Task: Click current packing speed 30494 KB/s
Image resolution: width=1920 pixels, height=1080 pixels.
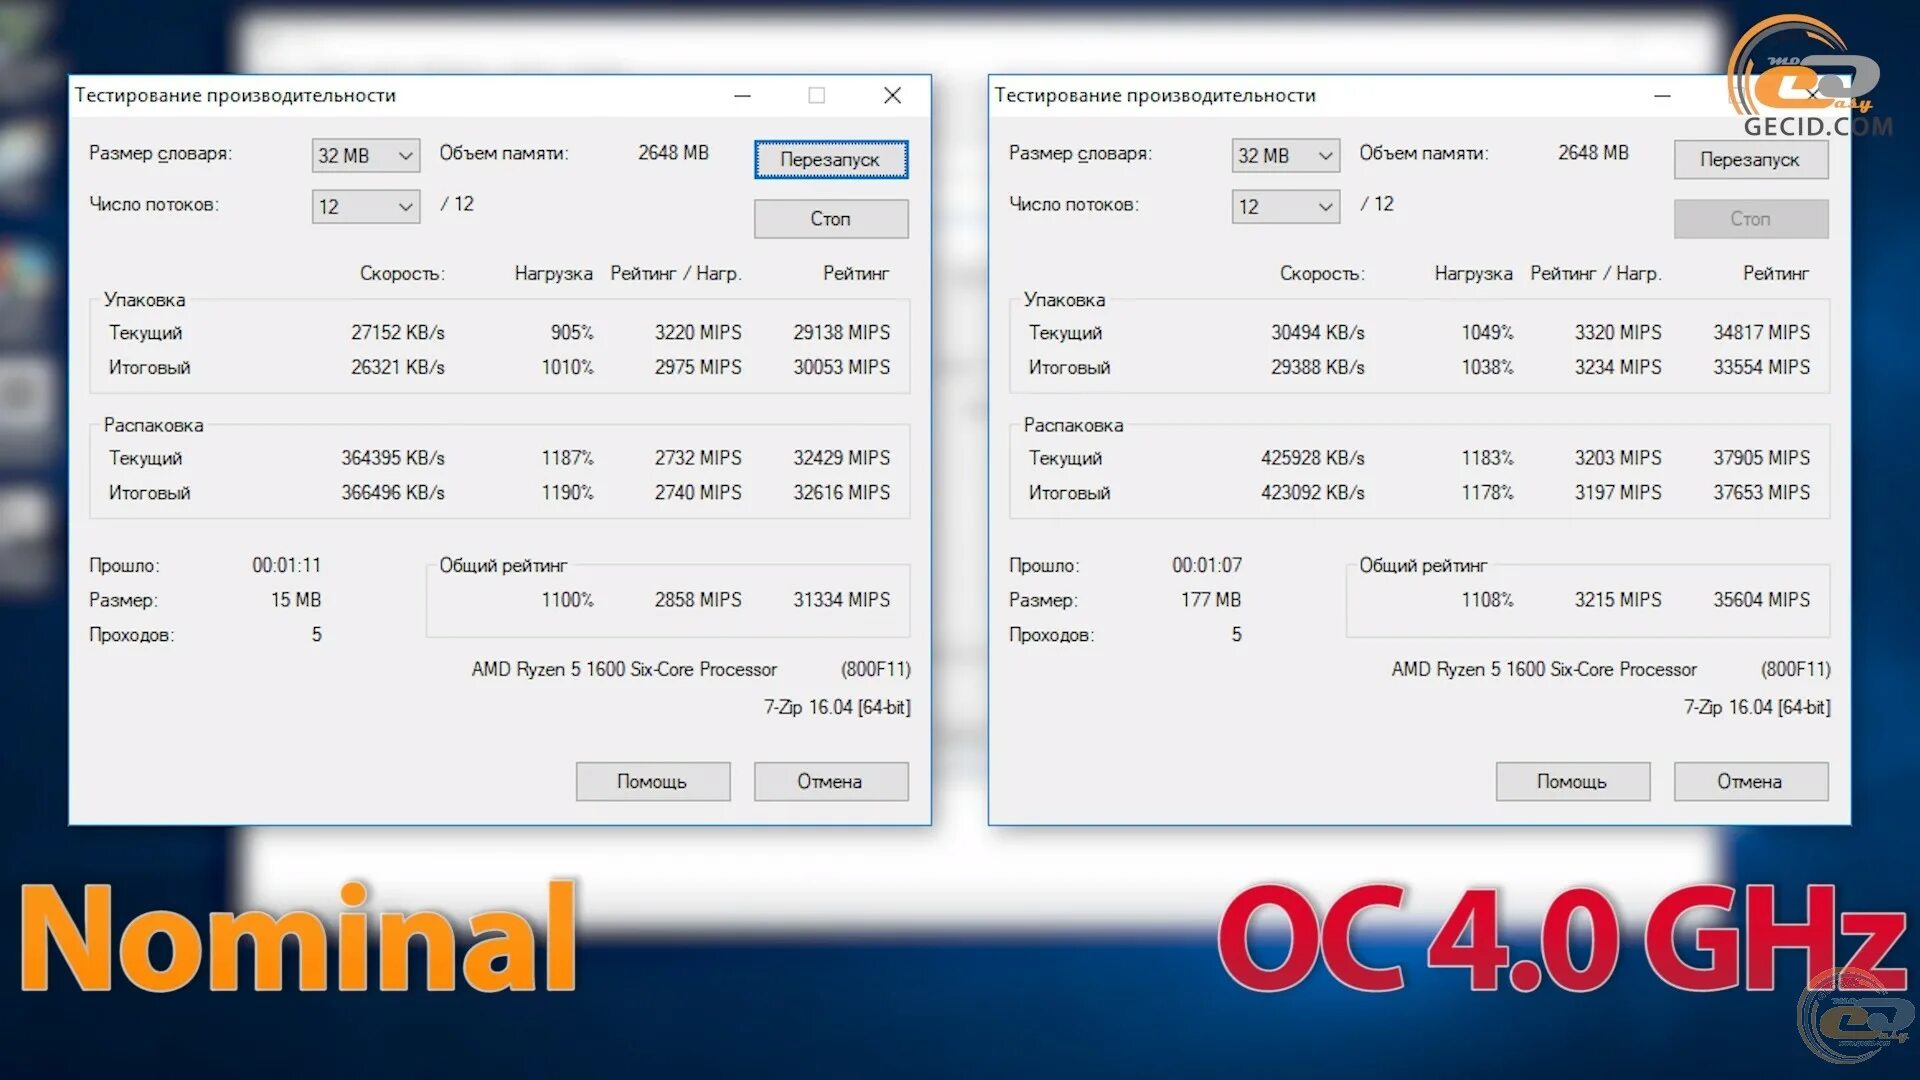Action: coord(1317,332)
